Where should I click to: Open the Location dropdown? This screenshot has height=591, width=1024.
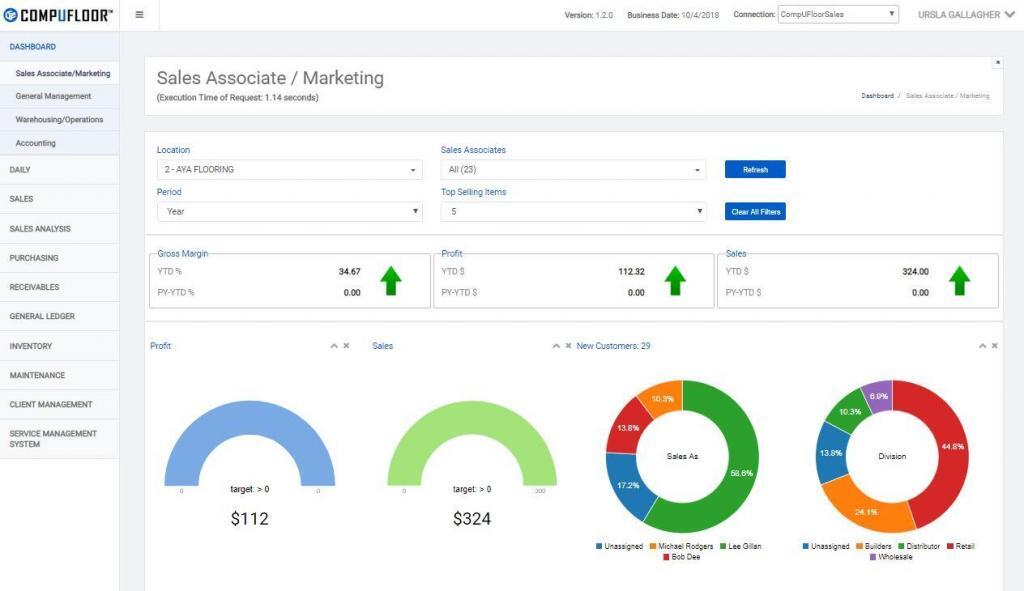[x=288, y=169]
